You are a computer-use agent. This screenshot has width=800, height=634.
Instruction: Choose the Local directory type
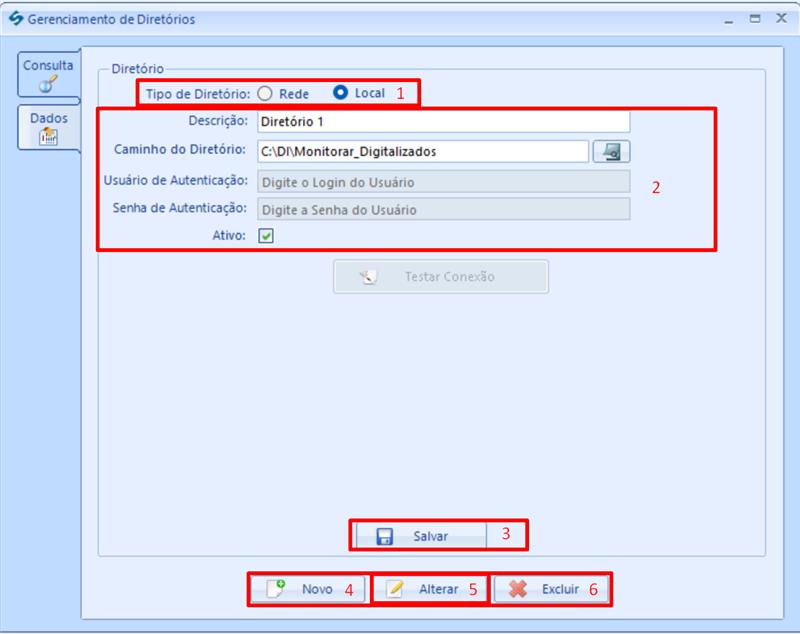click(341, 93)
